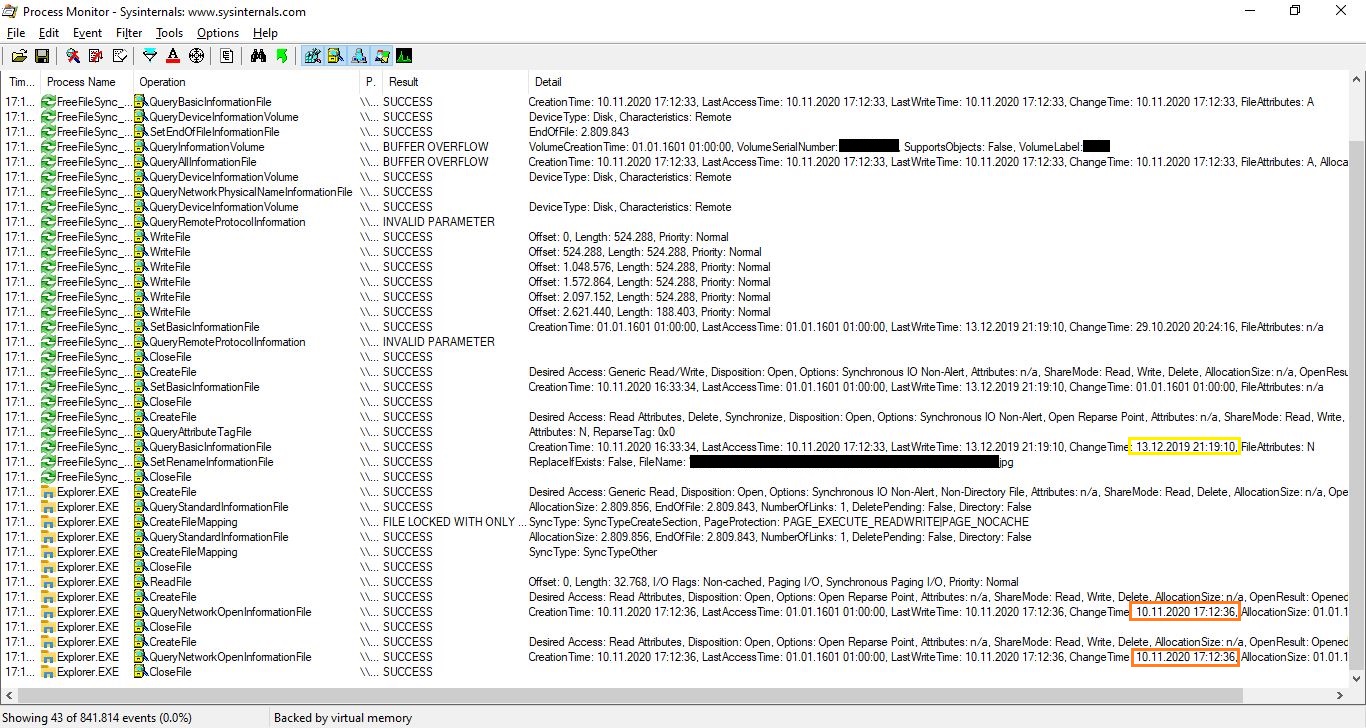This screenshot has height=728, width=1366.
Task: Toggle Show Registry Activity
Action: coord(312,56)
